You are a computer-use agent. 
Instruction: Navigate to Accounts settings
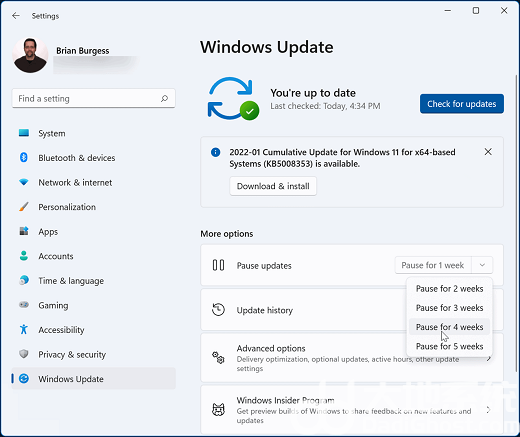point(94,256)
